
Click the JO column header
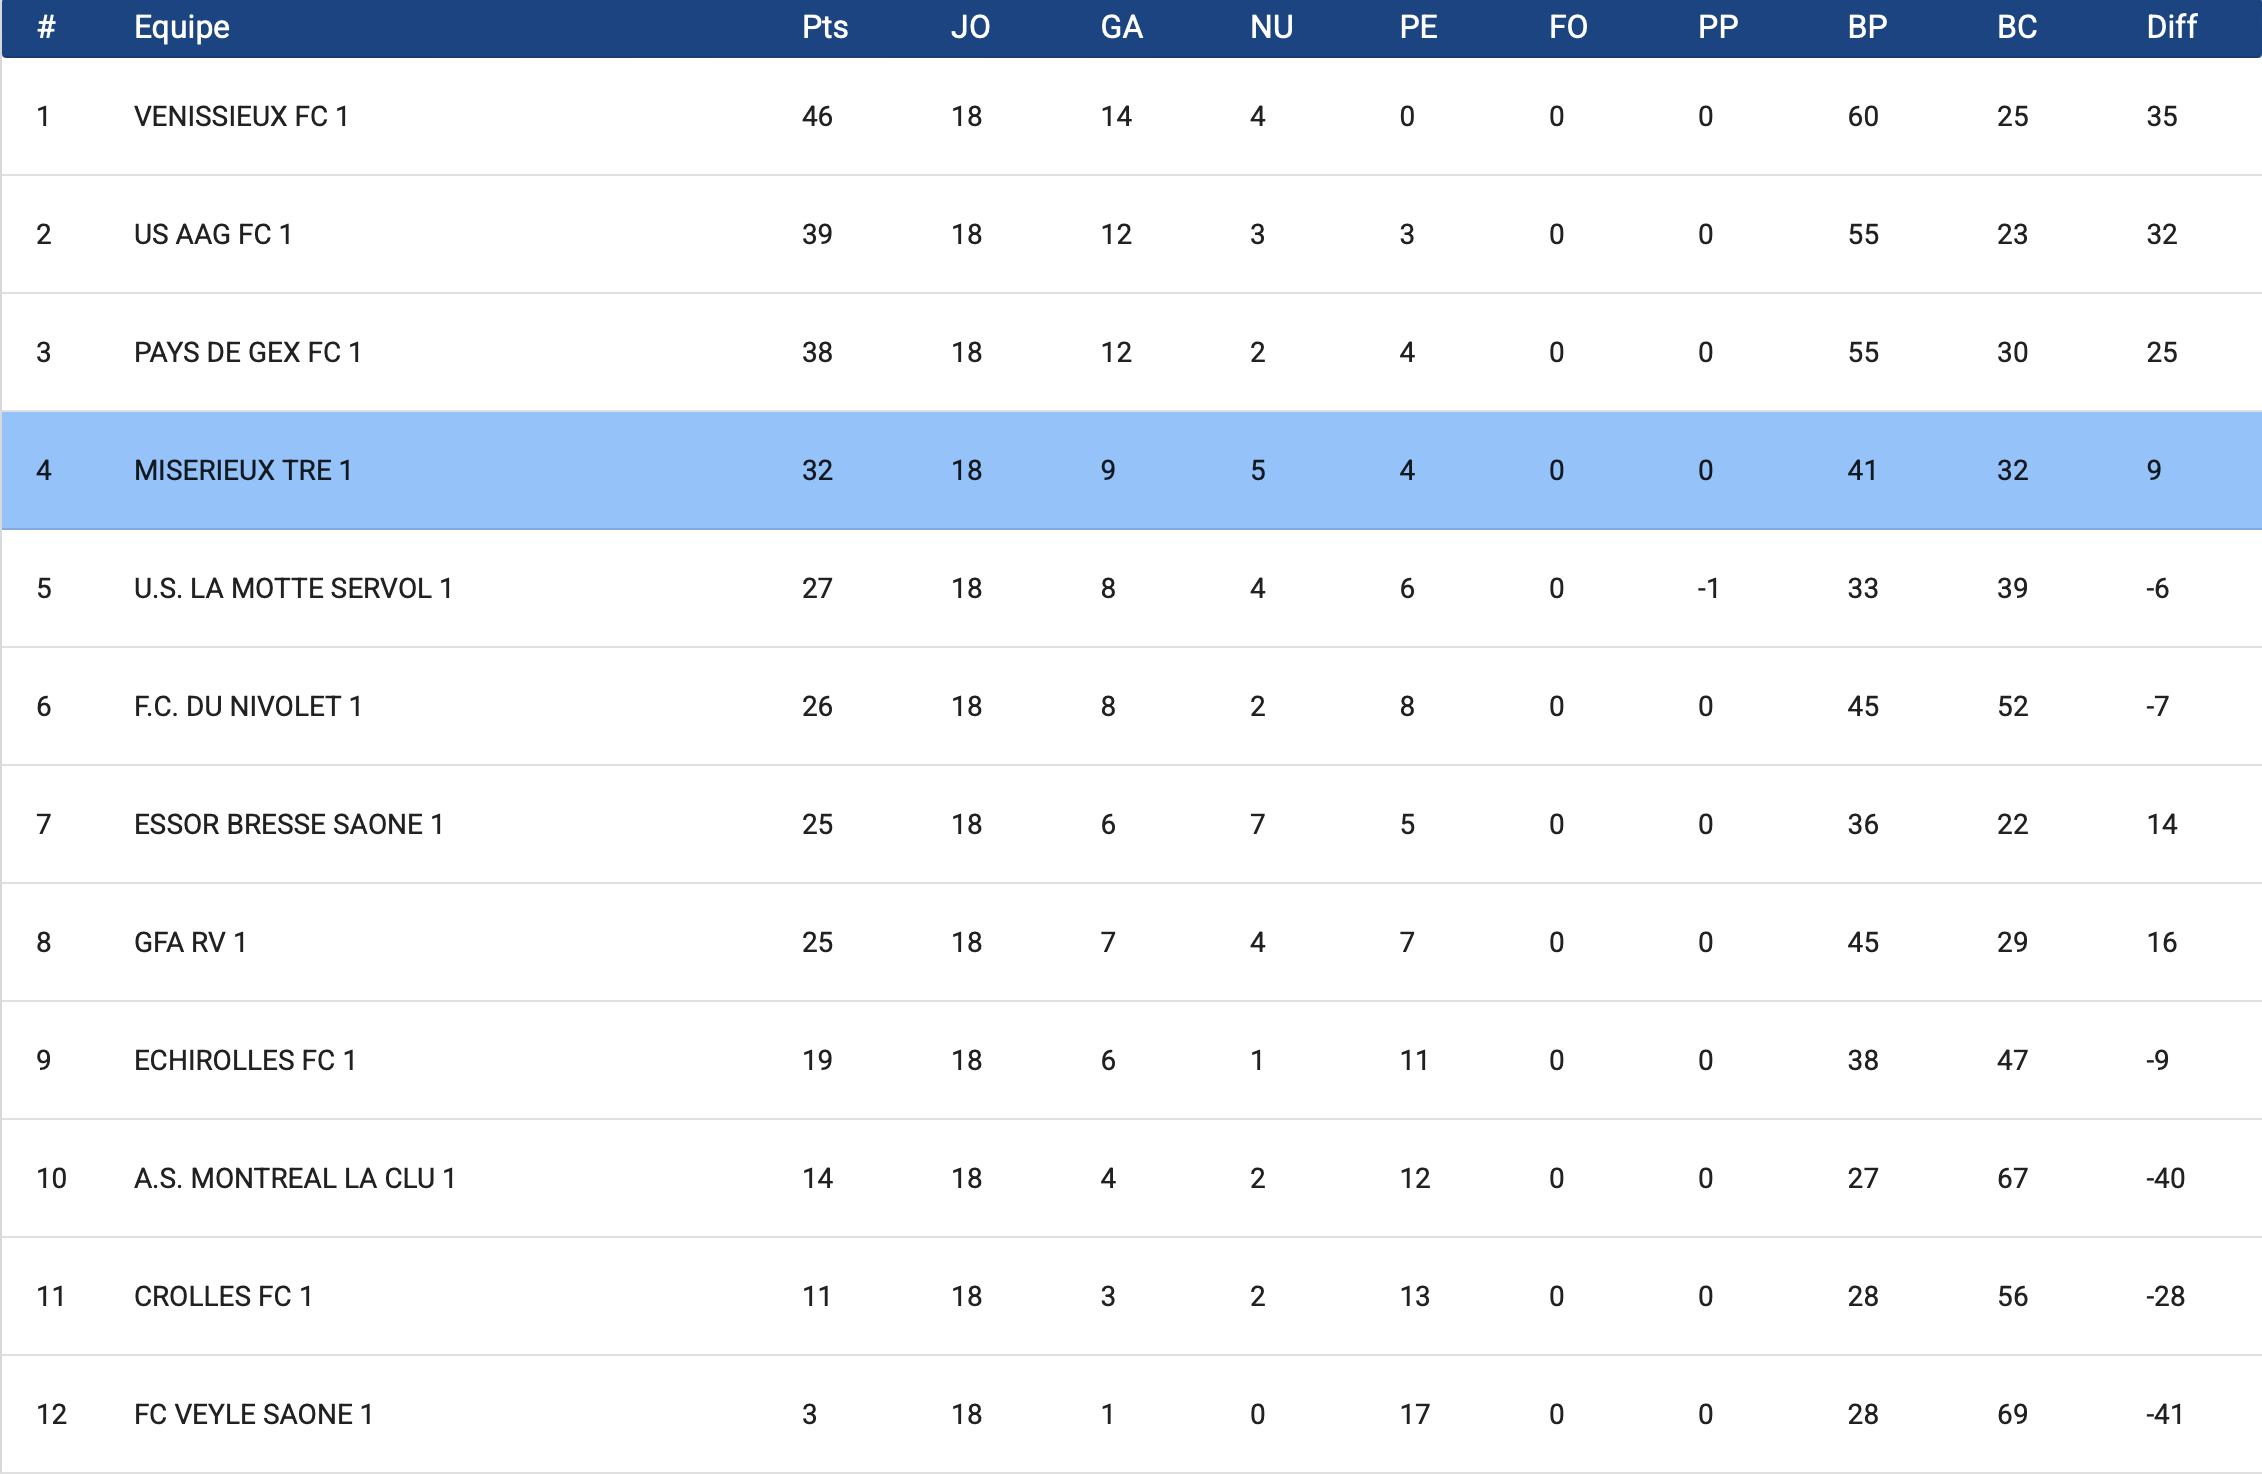pyautogui.click(x=969, y=27)
